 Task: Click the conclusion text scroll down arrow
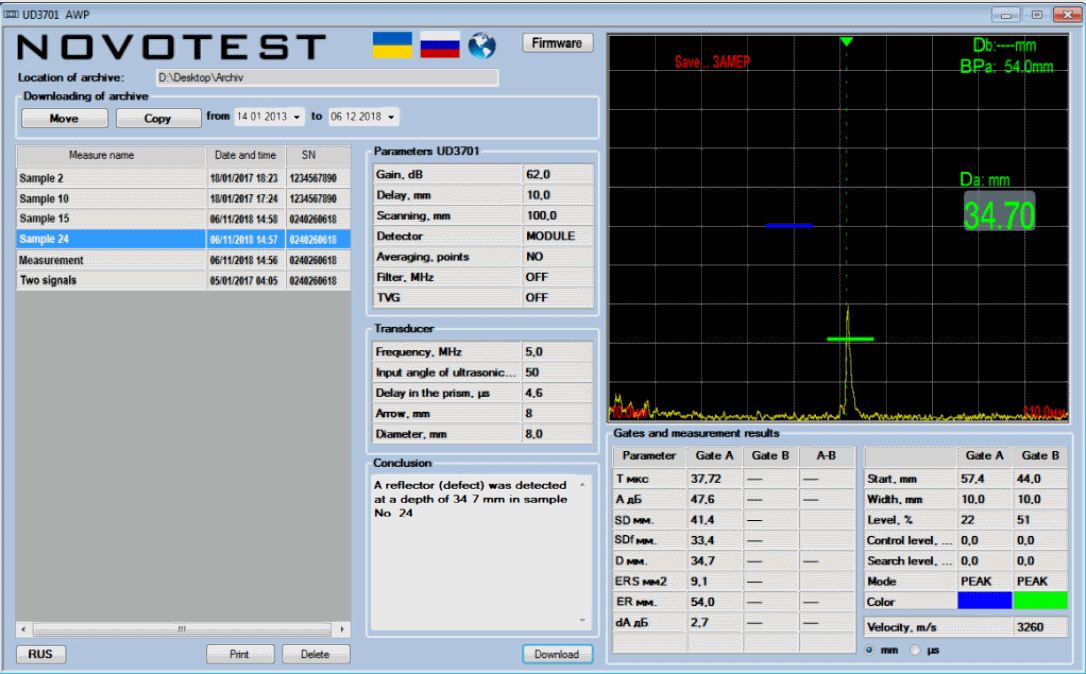[x=582, y=621]
